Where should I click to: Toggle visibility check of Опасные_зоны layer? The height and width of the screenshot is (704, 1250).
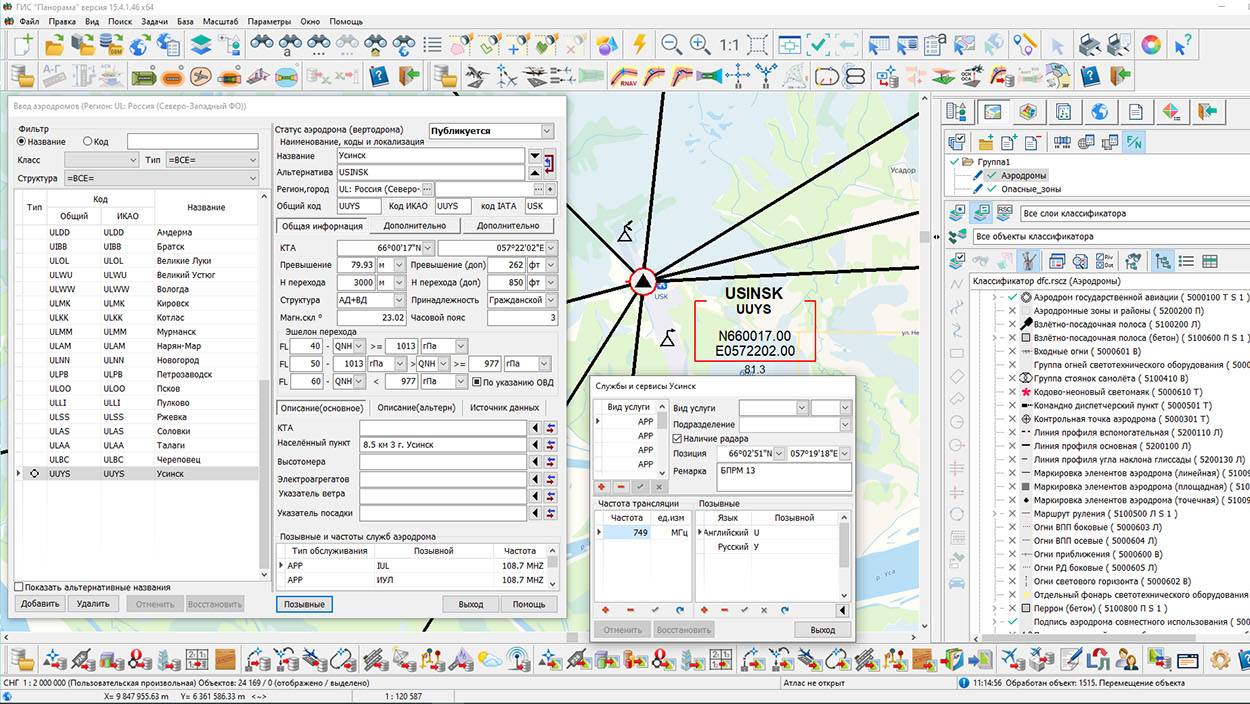tap(992, 189)
